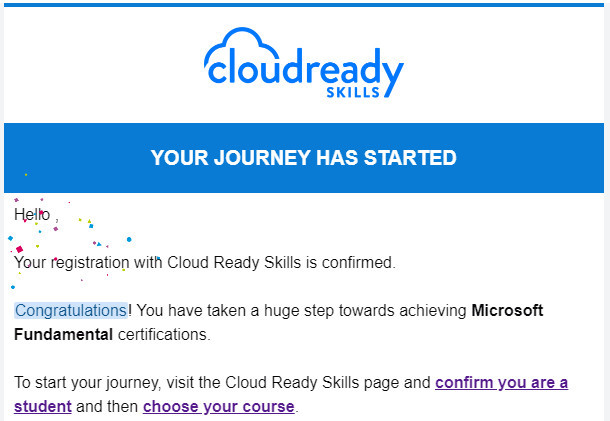610x421 pixels.
Task: Click the cloud outline above the logo
Action: (242, 43)
